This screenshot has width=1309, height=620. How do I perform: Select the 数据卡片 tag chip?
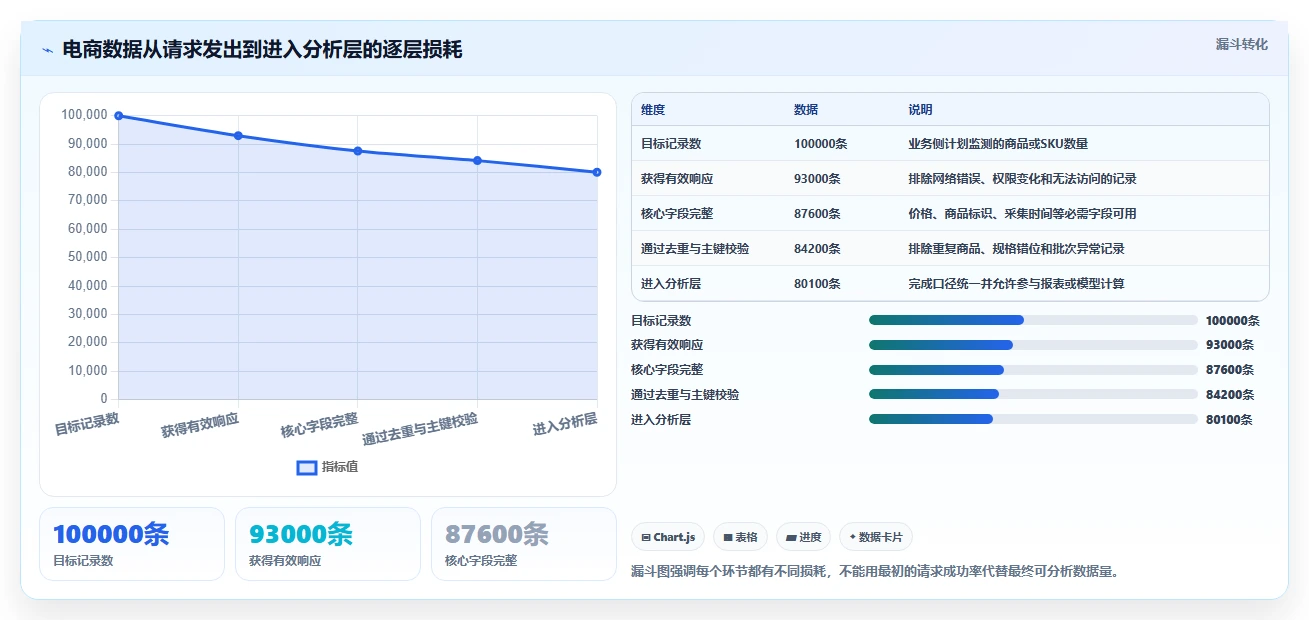tap(875, 537)
